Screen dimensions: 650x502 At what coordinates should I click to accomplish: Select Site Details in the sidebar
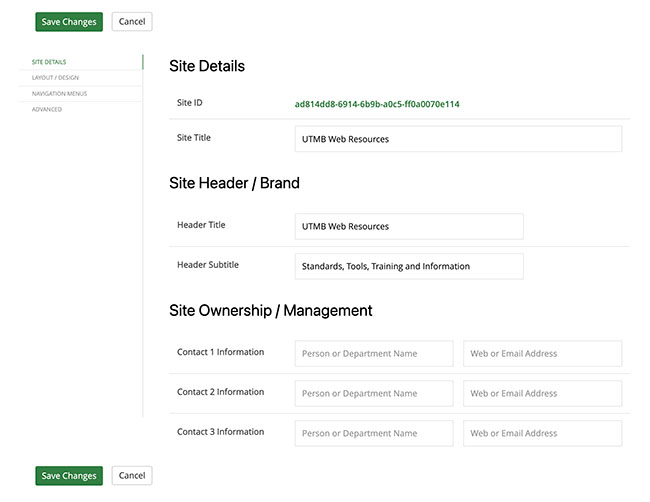(x=48, y=62)
